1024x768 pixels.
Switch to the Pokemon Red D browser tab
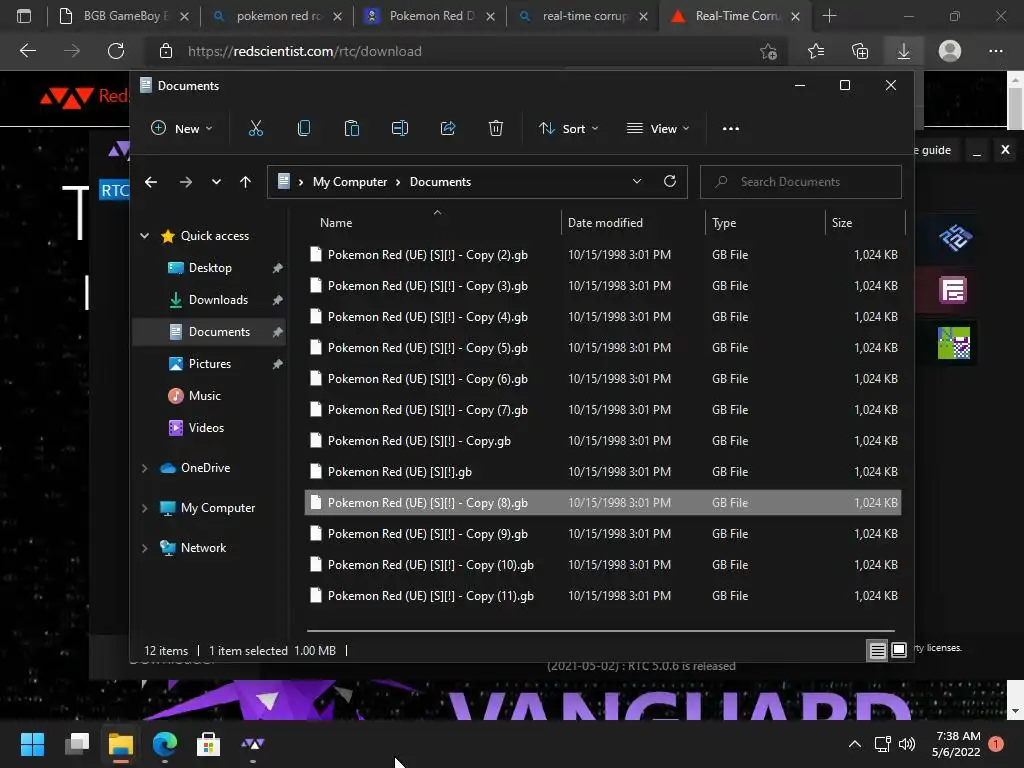click(x=430, y=16)
